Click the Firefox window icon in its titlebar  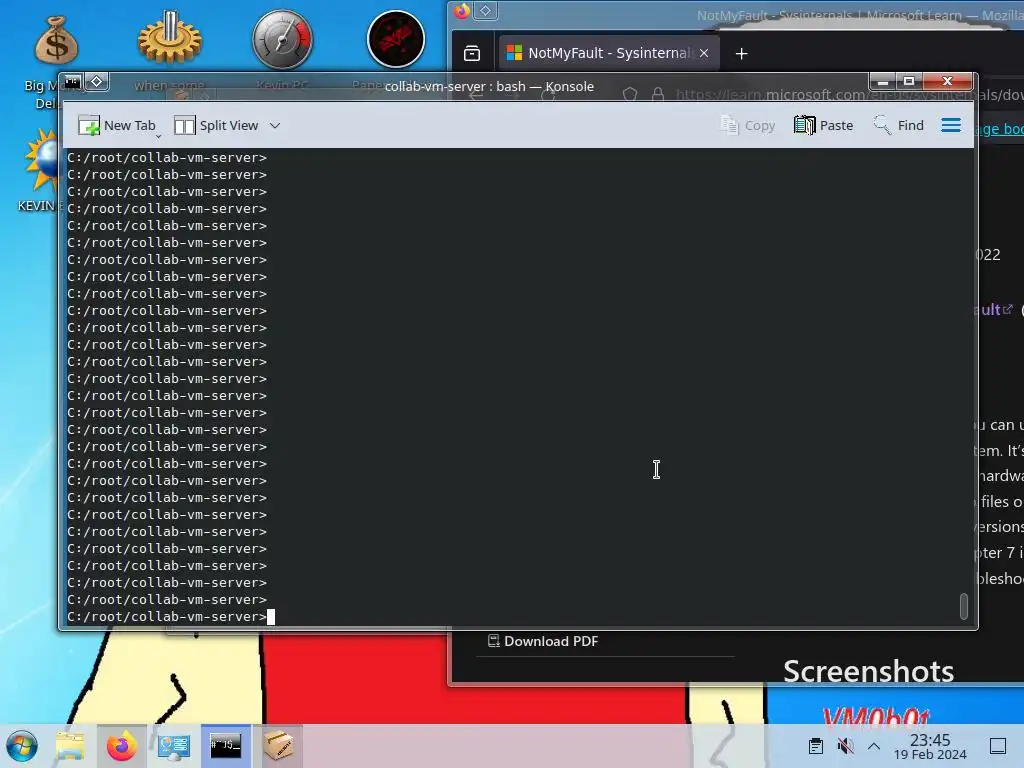coord(462,11)
